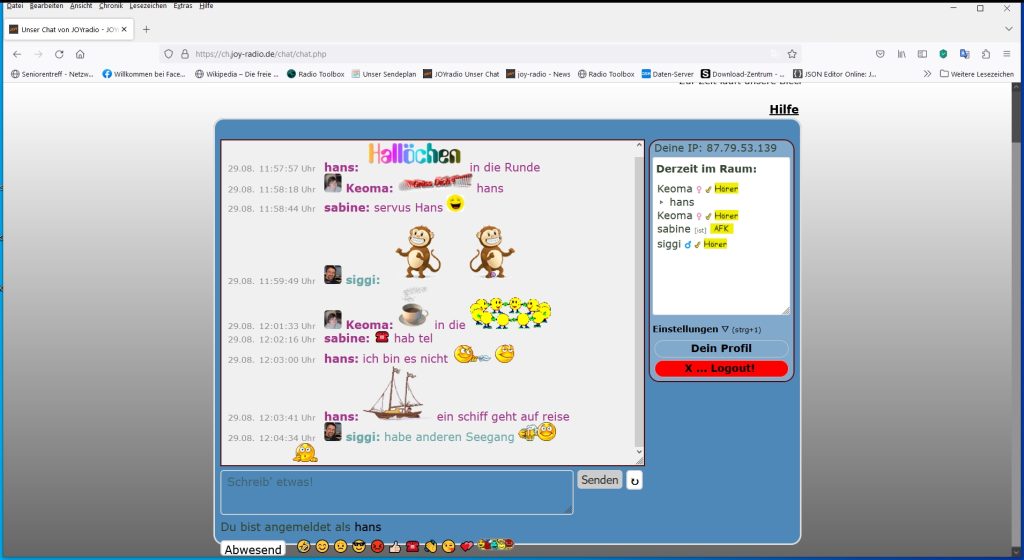List all tabs using the chevron

tap(1008, 29)
